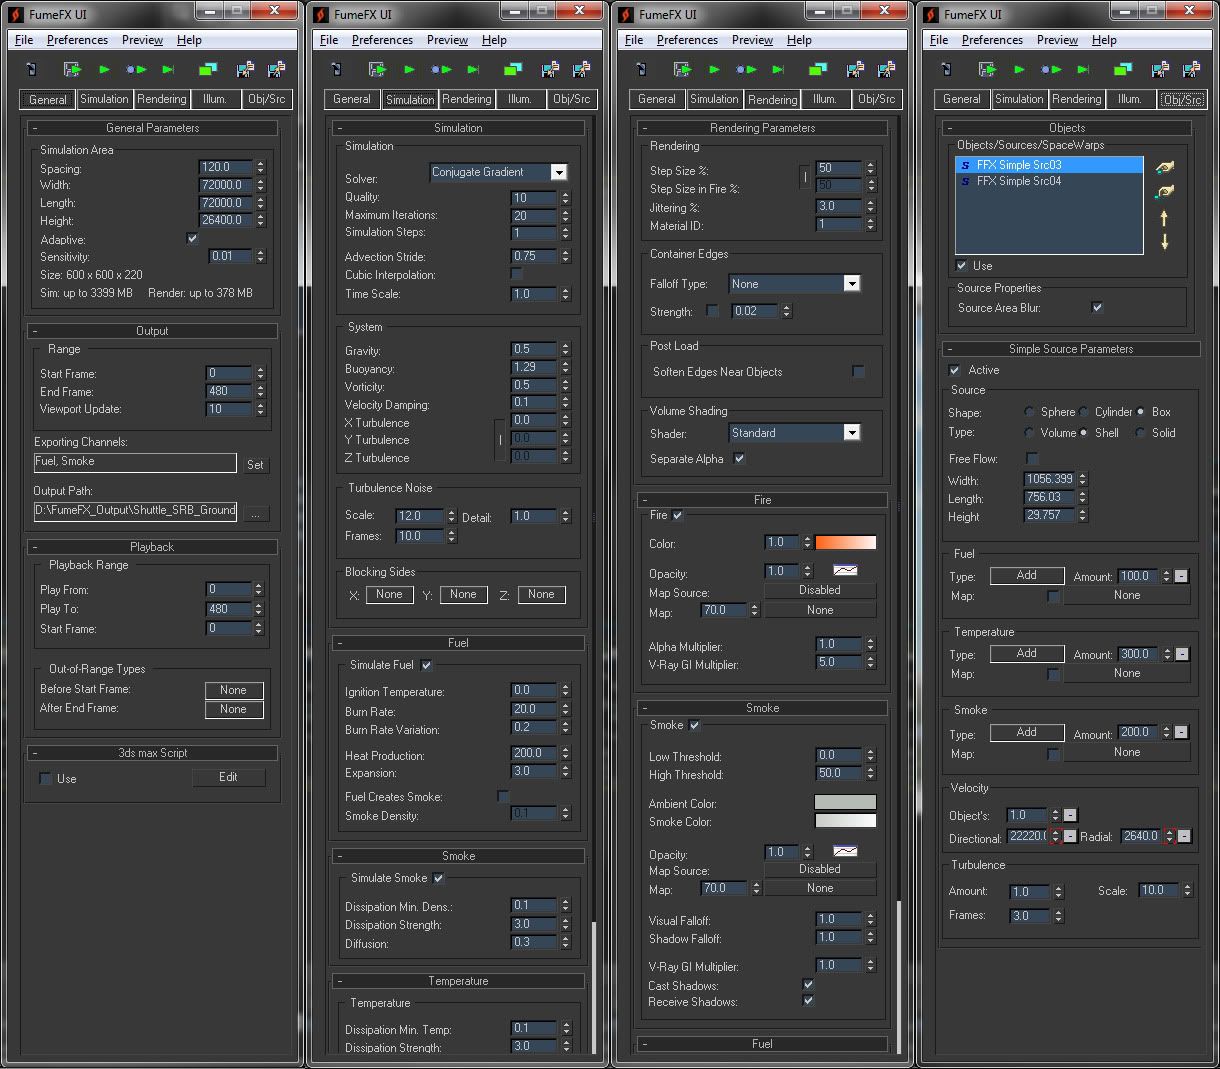Select the Sphere shape radio button
The image size is (1220, 1069).
(x=1029, y=412)
